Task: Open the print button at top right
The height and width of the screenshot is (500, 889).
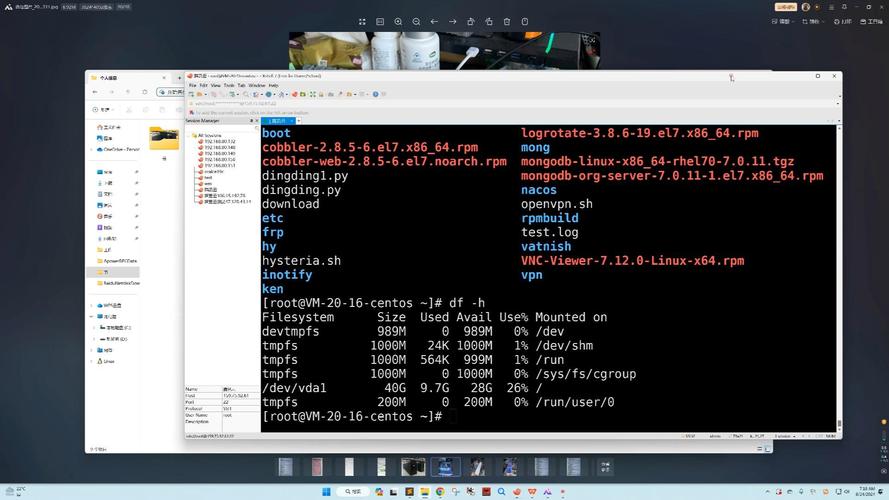Action: pyautogui.click(x=843, y=21)
